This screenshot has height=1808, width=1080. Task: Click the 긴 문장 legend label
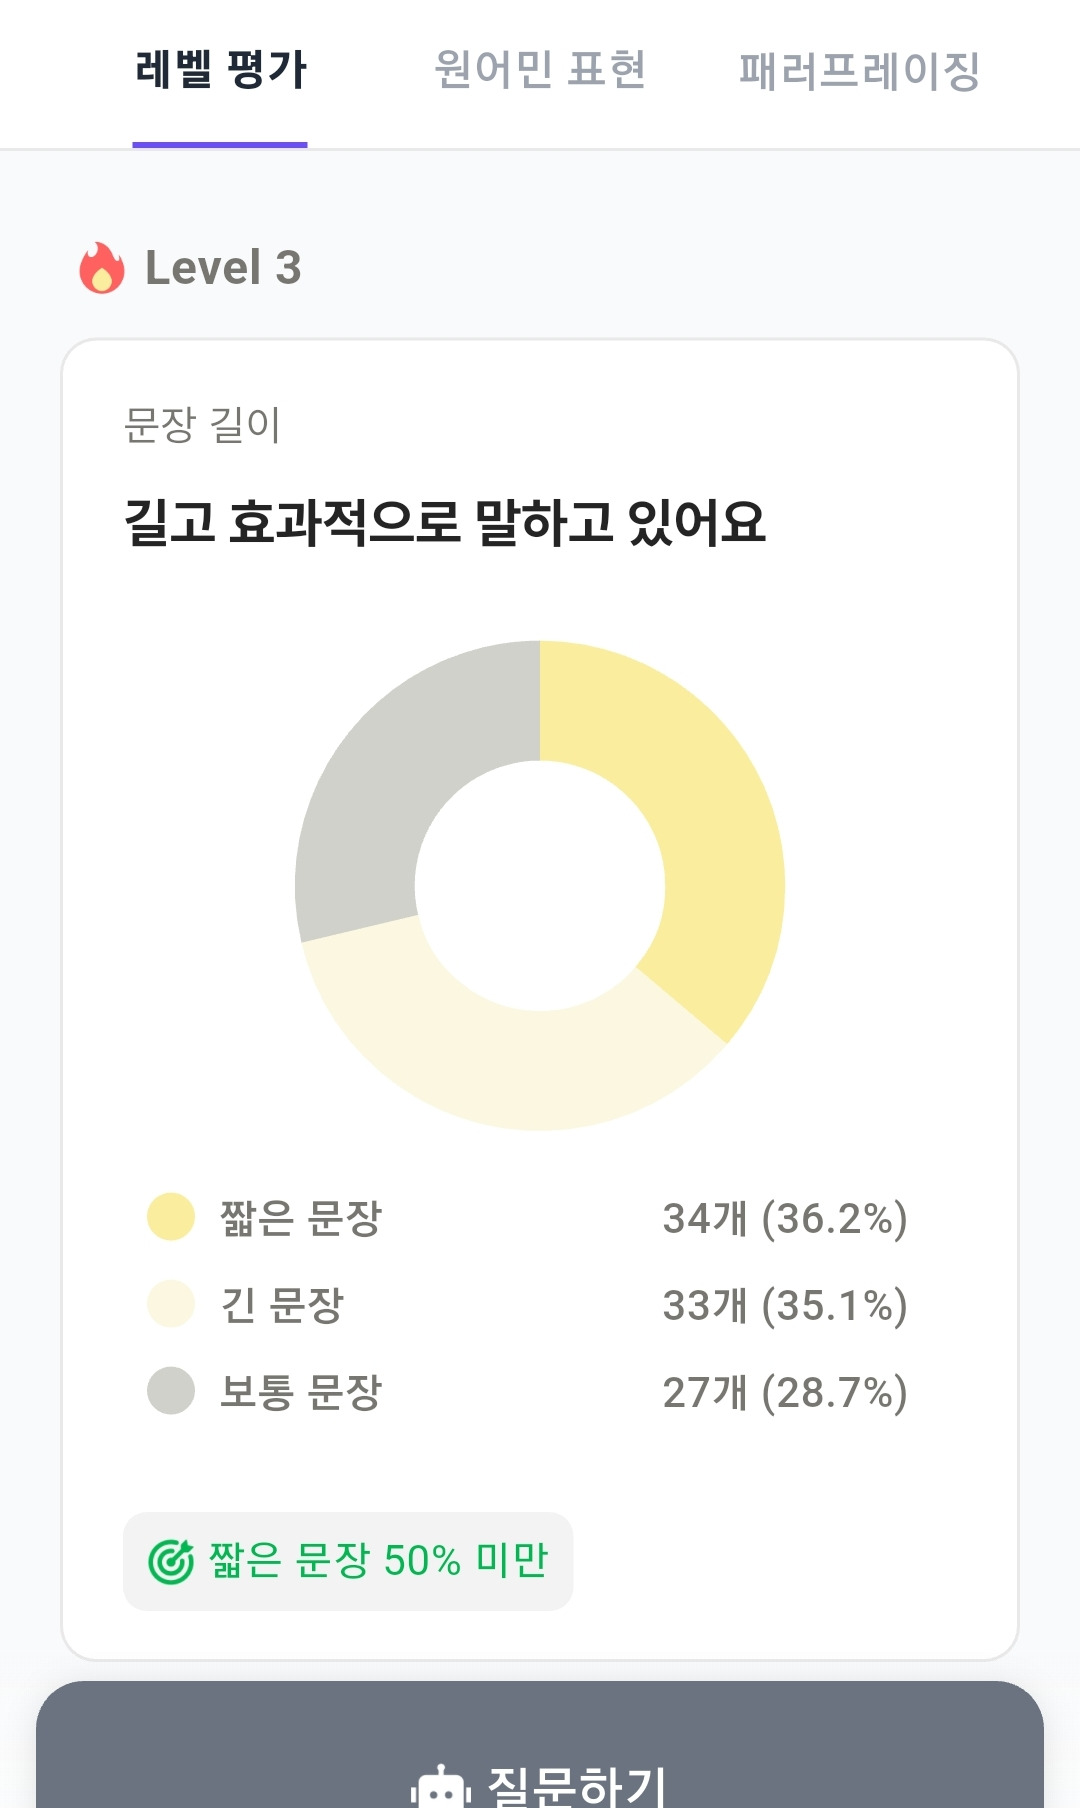click(x=282, y=1305)
